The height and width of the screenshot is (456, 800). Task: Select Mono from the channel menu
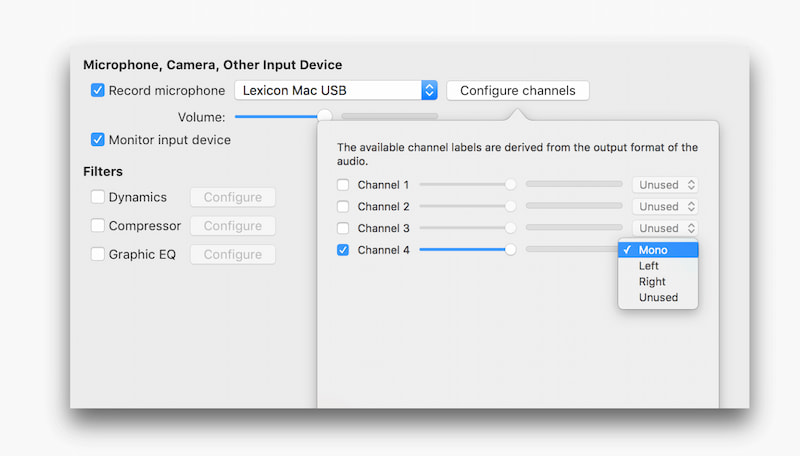(x=653, y=250)
